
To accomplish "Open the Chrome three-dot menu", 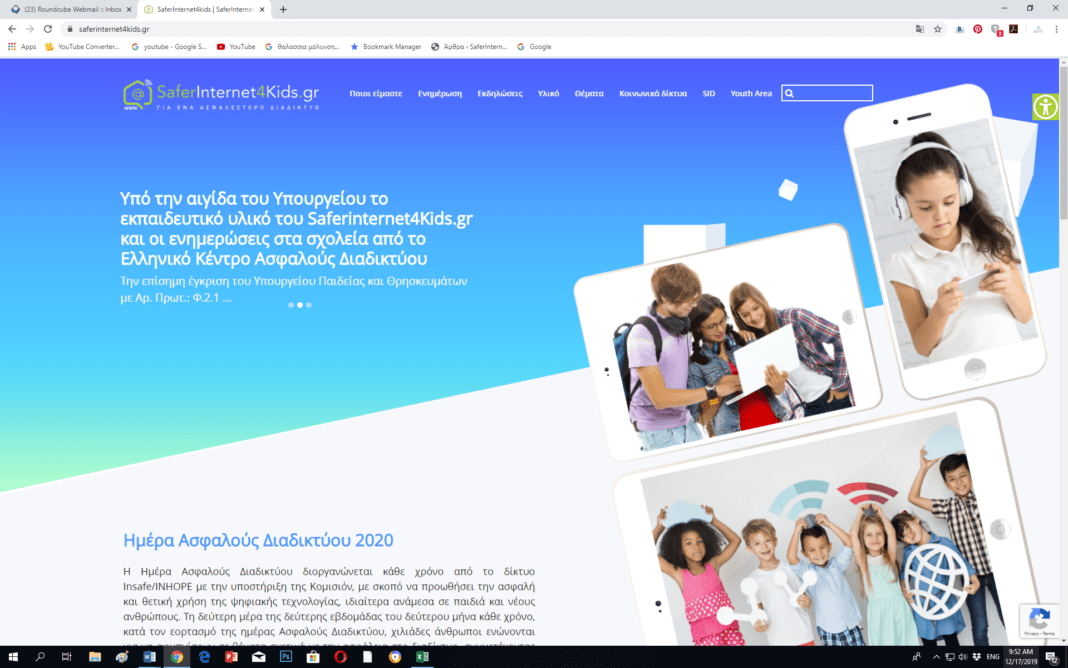I will pyautogui.click(x=1056, y=29).
